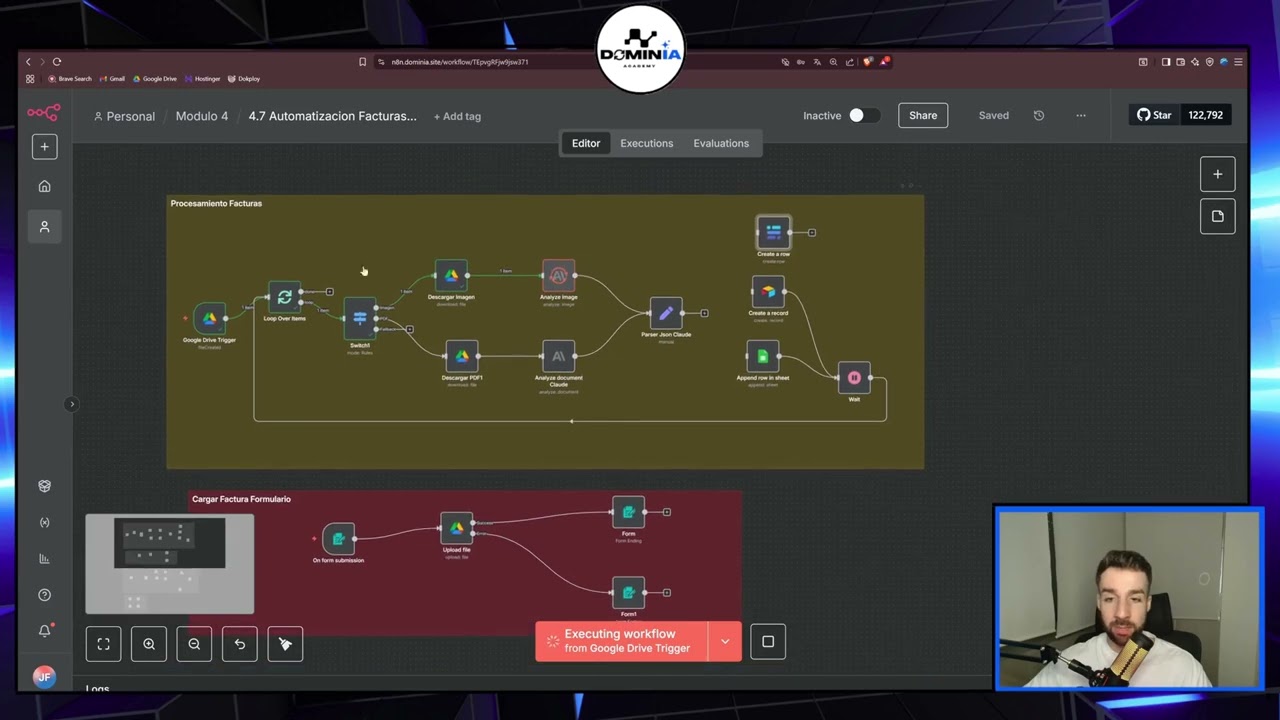1280x720 pixels.
Task: Open the three-dots workflow options menu
Action: point(1081,115)
